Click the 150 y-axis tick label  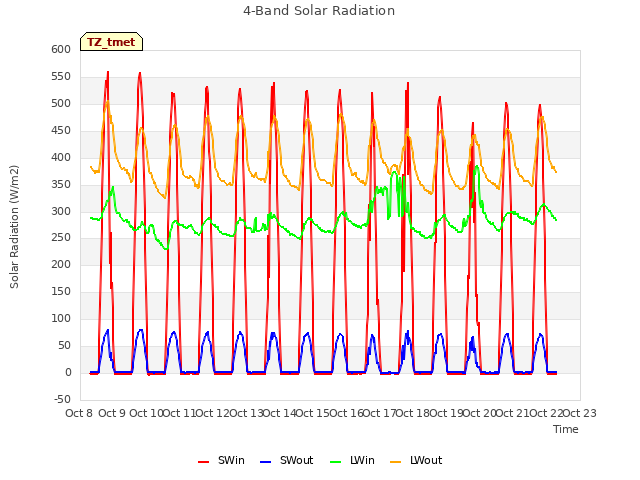point(61,291)
